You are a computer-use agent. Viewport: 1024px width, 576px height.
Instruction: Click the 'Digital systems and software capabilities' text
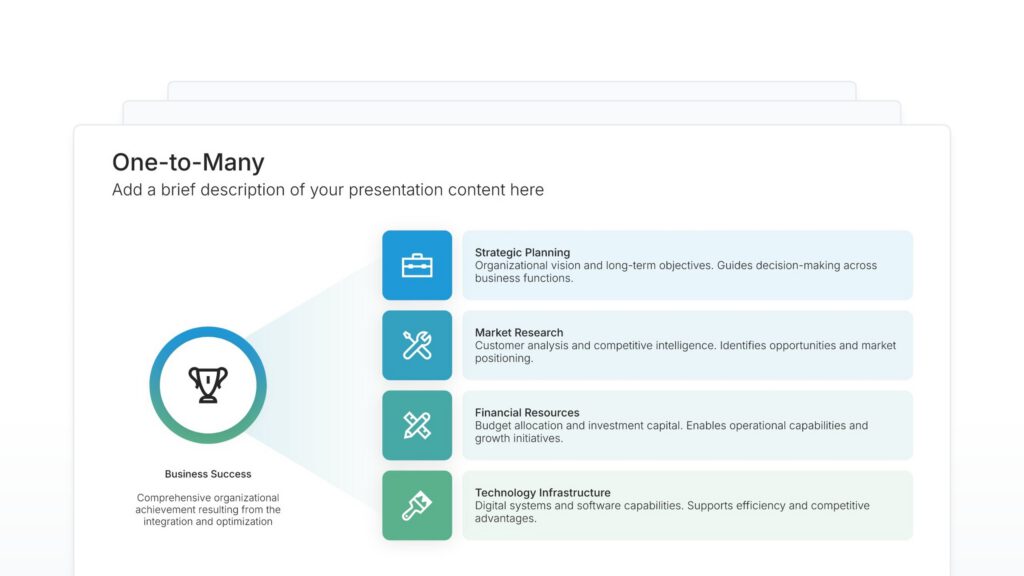672,512
